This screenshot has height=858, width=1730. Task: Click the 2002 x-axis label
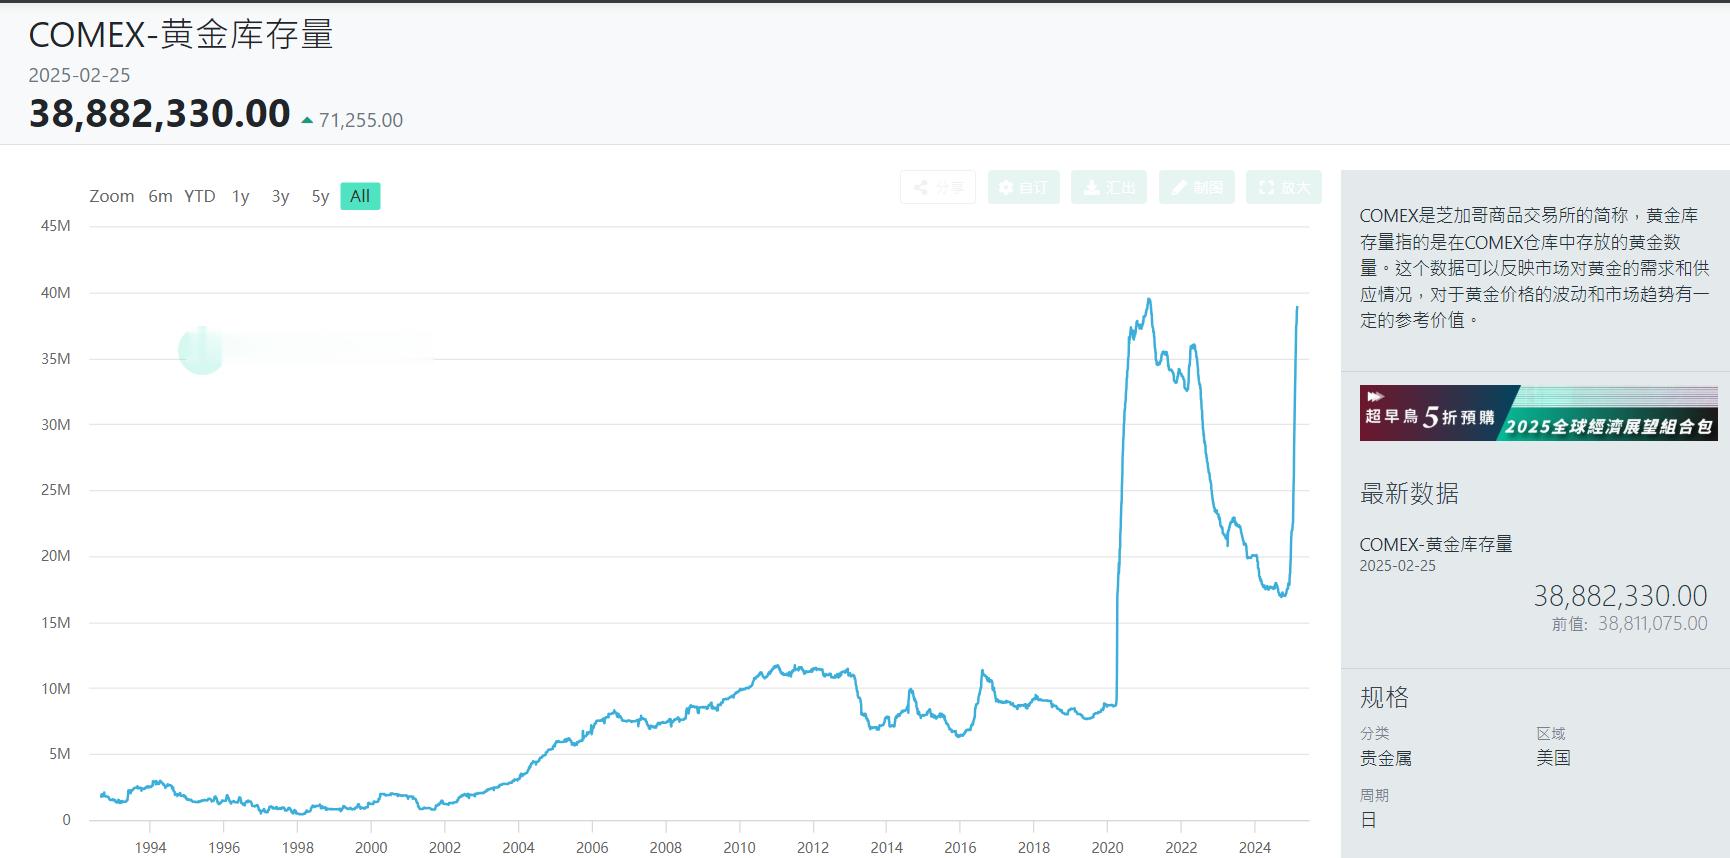[445, 847]
